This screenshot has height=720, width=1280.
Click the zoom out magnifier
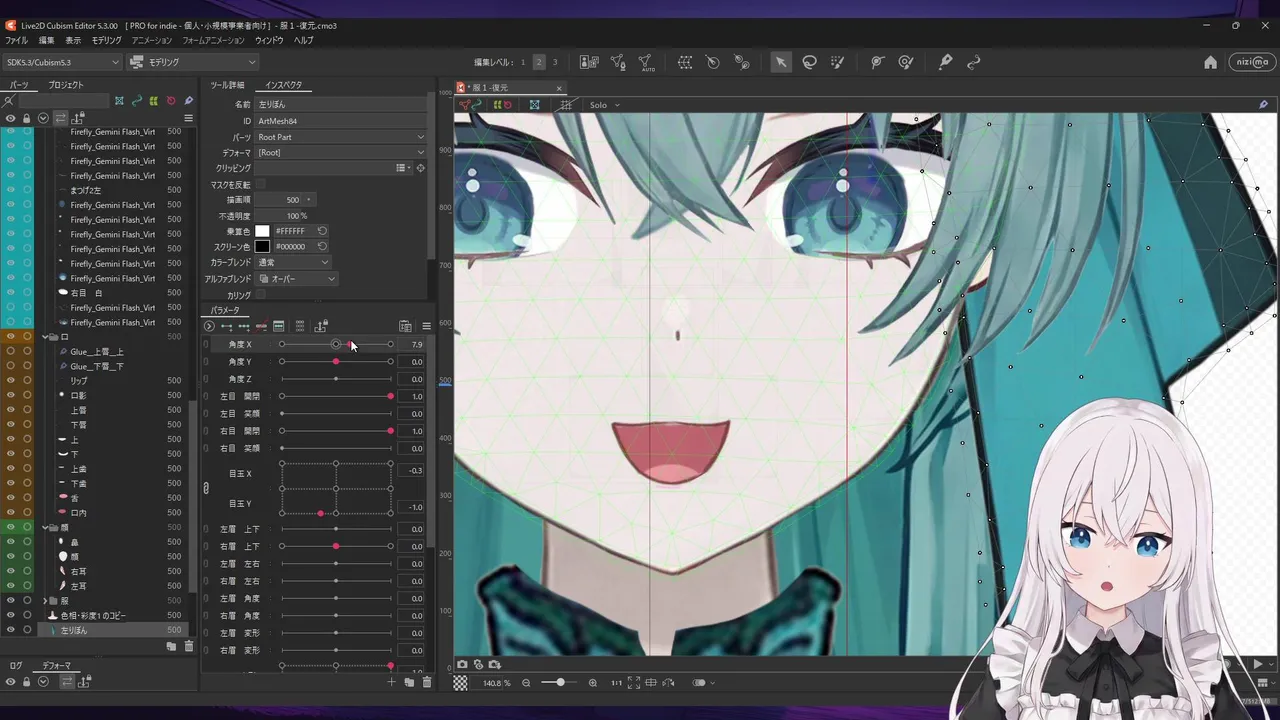point(526,683)
